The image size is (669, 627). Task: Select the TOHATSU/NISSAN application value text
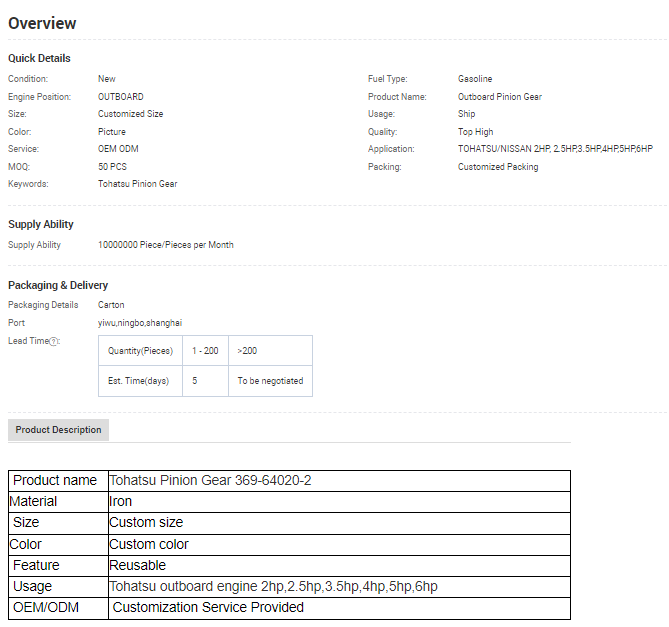(555, 149)
